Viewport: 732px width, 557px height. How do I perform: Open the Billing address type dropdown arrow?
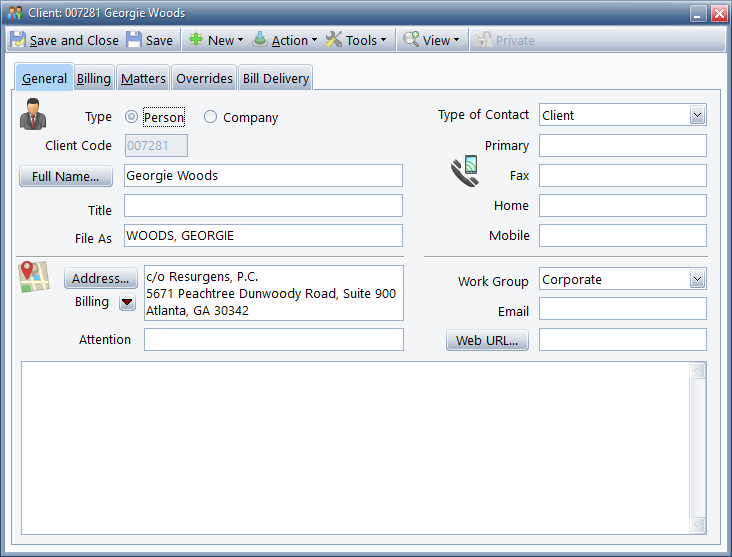click(x=127, y=302)
